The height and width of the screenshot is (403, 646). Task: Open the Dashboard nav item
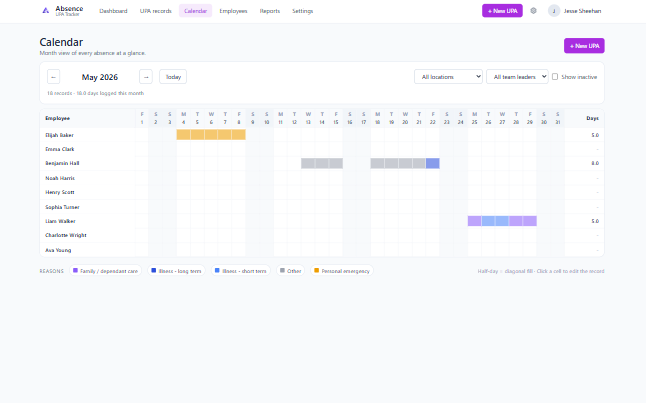click(113, 11)
